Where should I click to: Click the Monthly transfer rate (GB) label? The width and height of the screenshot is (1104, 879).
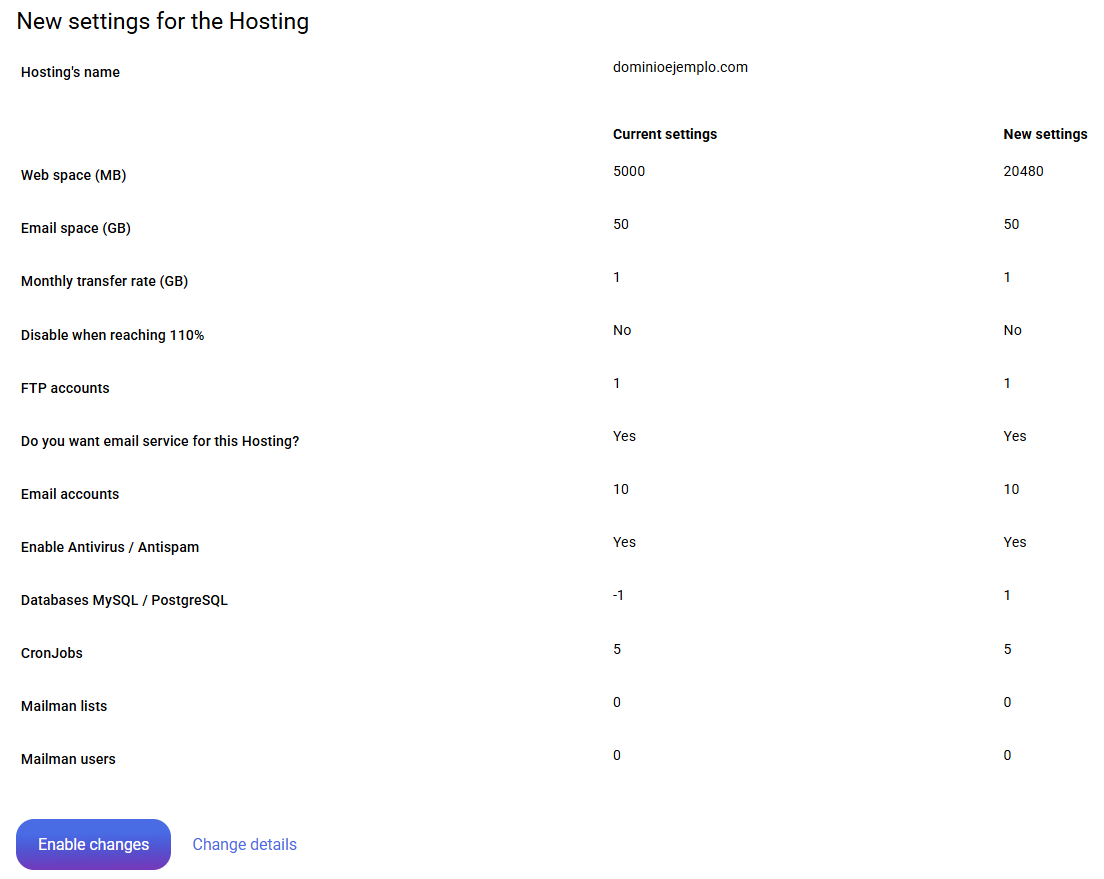pos(104,281)
